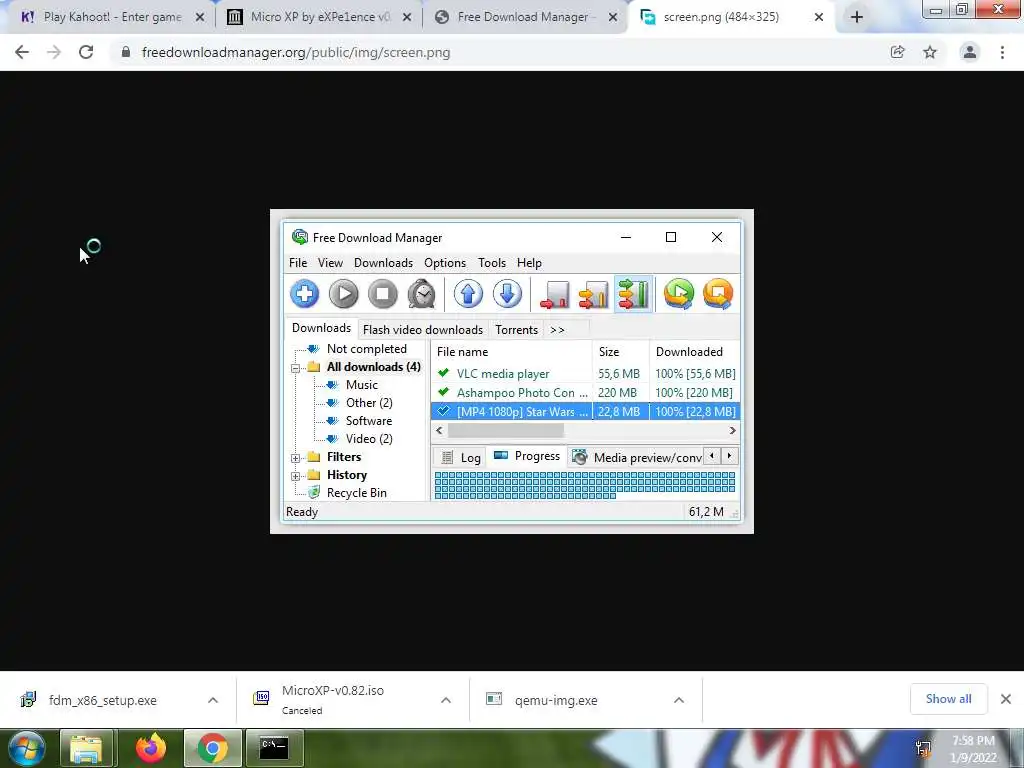Expand the History tree node in image
1024x768 pixels.
click(296, 476)
